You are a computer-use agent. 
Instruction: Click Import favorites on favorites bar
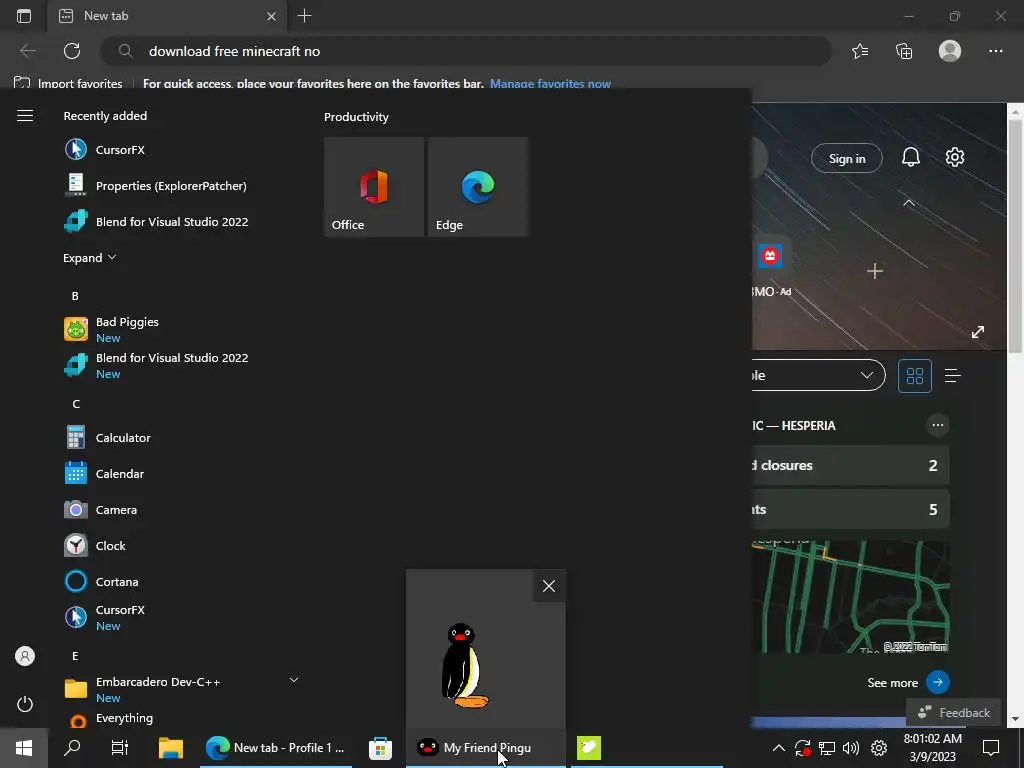(68, 84)
